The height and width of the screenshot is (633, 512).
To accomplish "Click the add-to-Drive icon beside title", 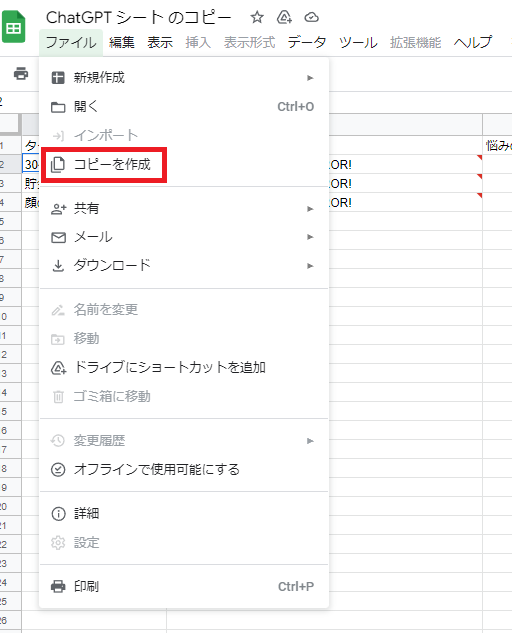I will pyautogui.click(x=284, y=17).
